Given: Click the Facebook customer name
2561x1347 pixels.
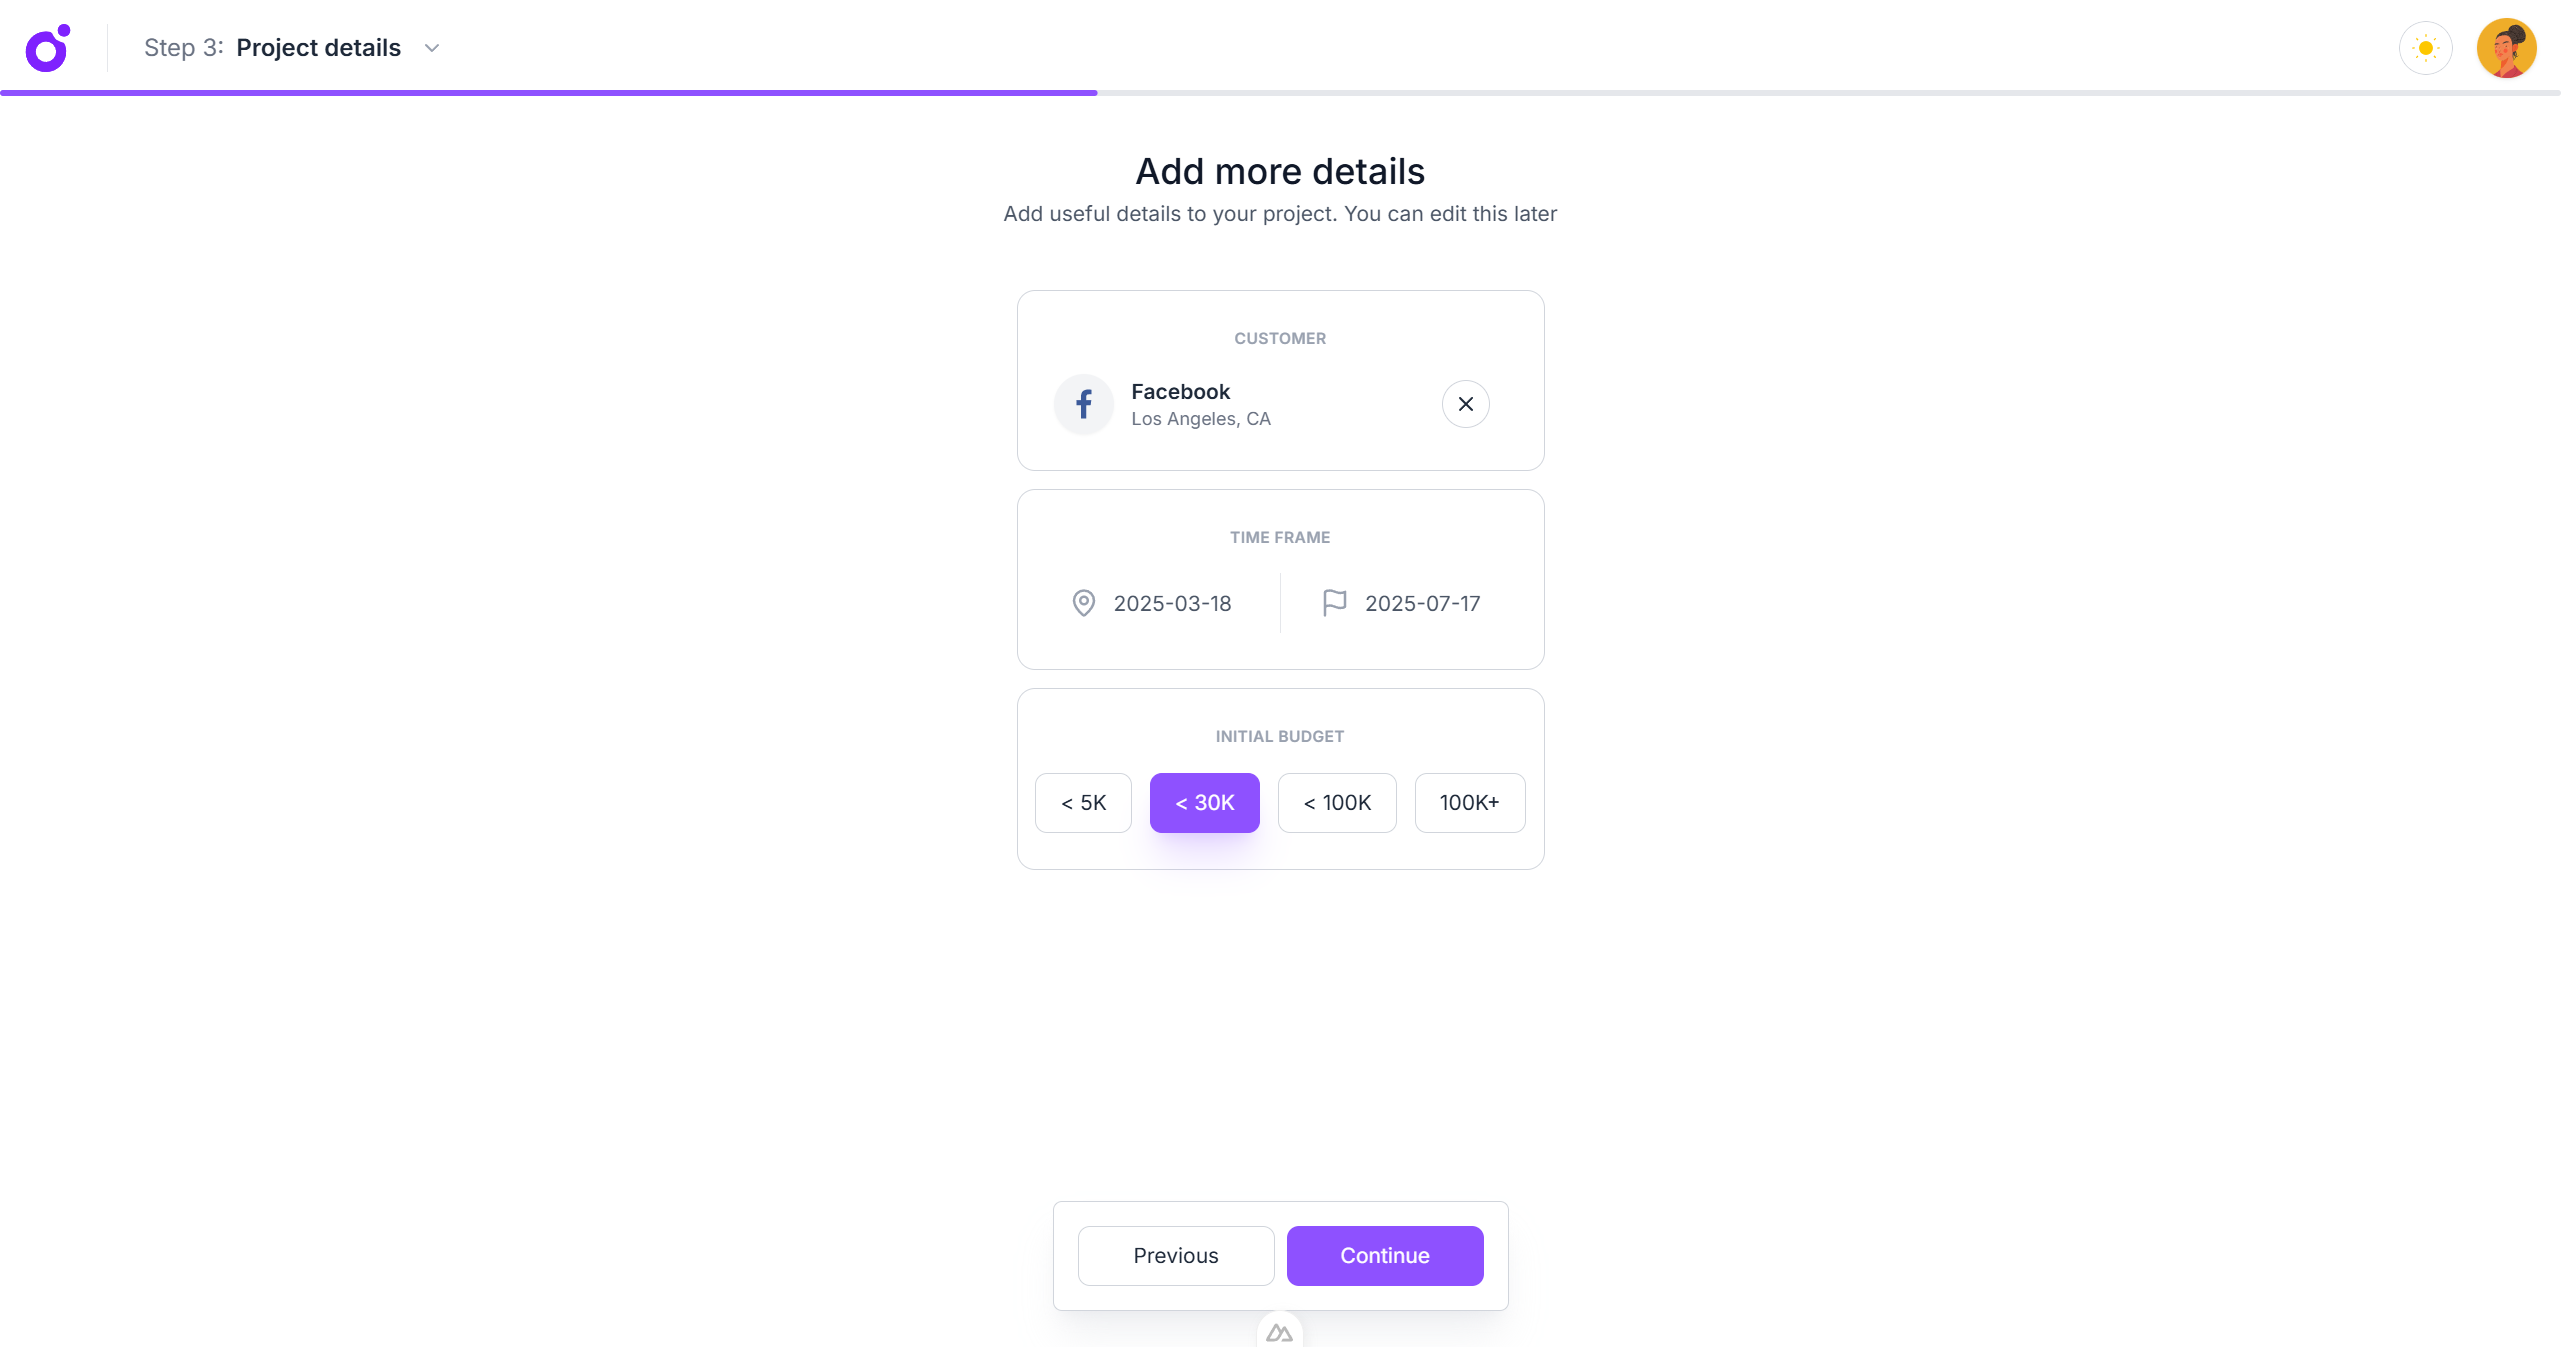Looking at the screenshot, I should click(1180, 392).
